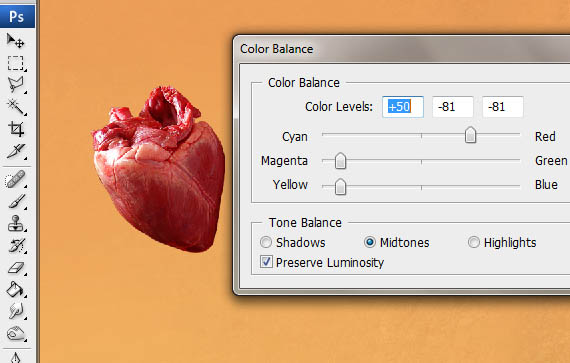This screenshot has width=570, height=363.
Task: Click the Magenta-Green slider handle
Action: coord(340,161)
